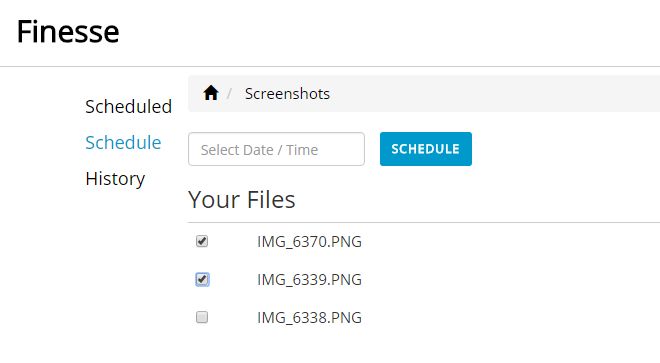This screenshot has height=363, width=660.
Task: Focus the Select Date / Time field
Action: coord(276,149)
